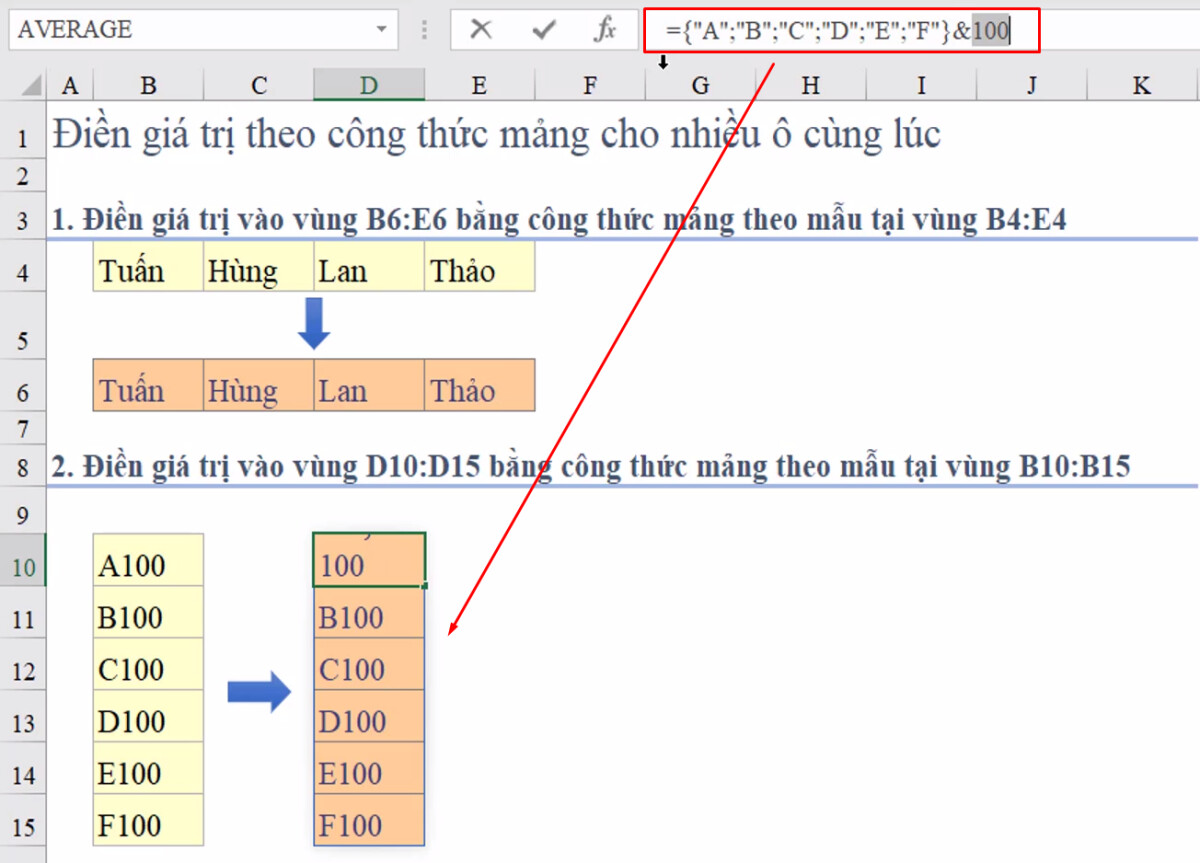This screenshot has width=1200, height=863.
Task: Select column B header
Action: click(148, 86)
